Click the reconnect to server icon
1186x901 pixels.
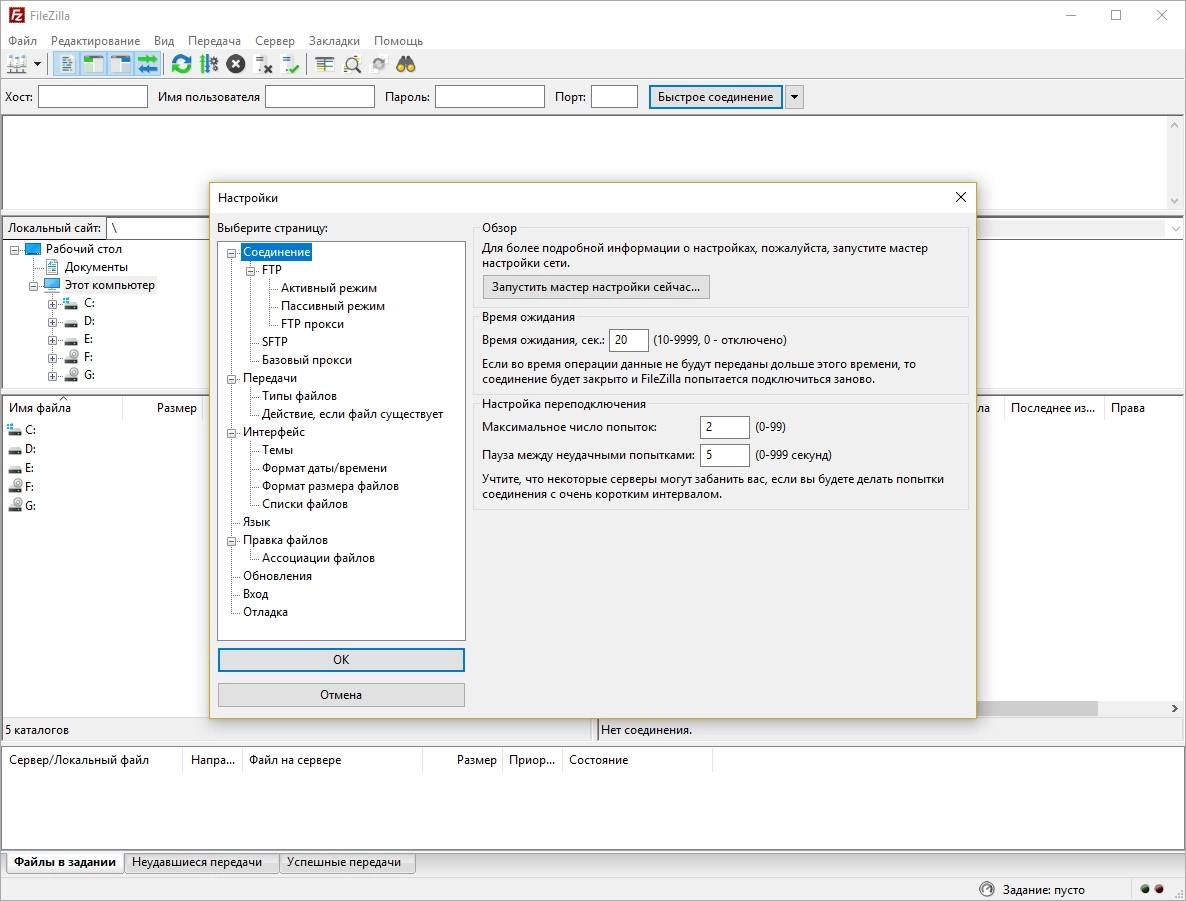click(290, 64)
